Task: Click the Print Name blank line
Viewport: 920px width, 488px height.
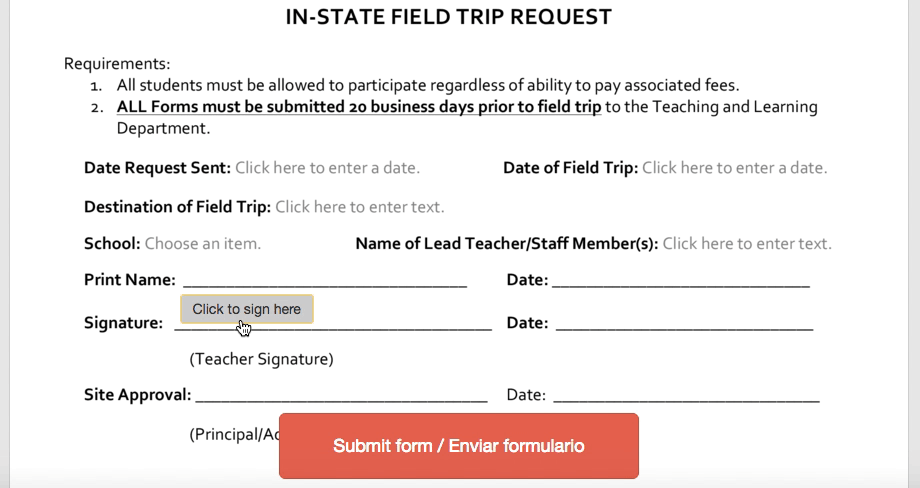Action: click(325, 281)
